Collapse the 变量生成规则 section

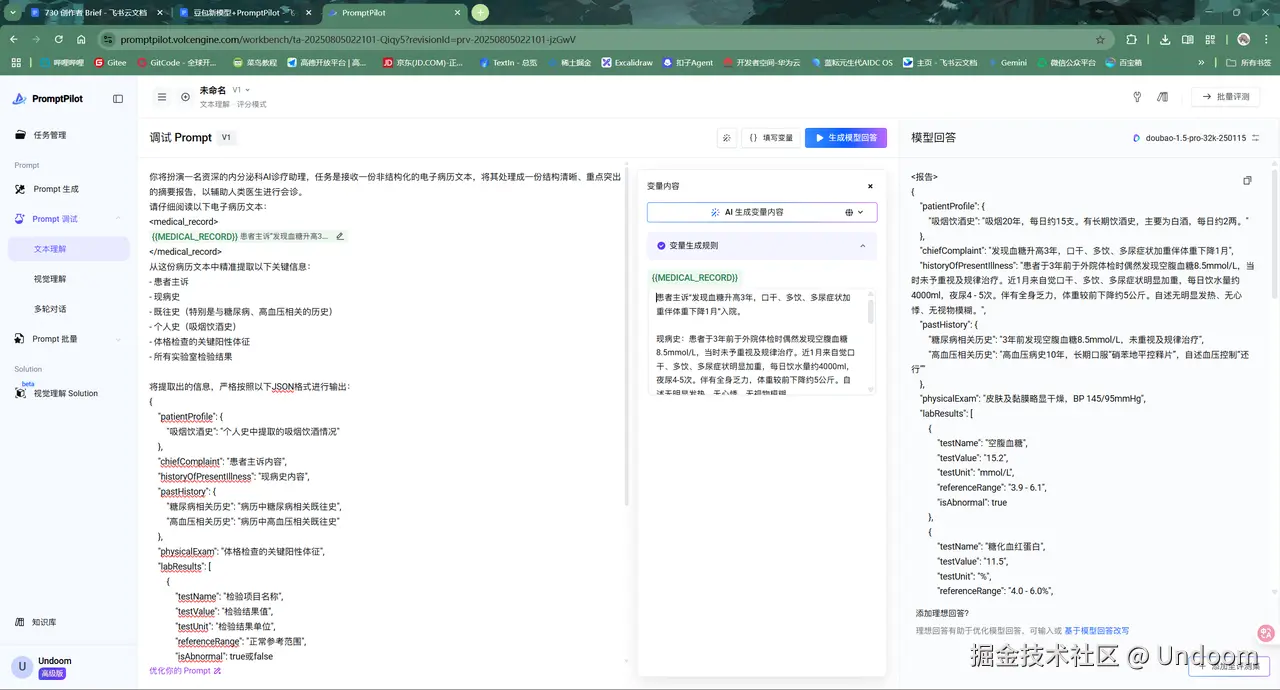click(x=863, y=245)
